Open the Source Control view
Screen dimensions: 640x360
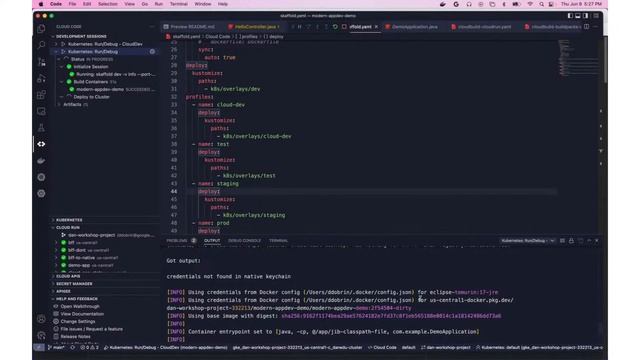tap(41, 62)
